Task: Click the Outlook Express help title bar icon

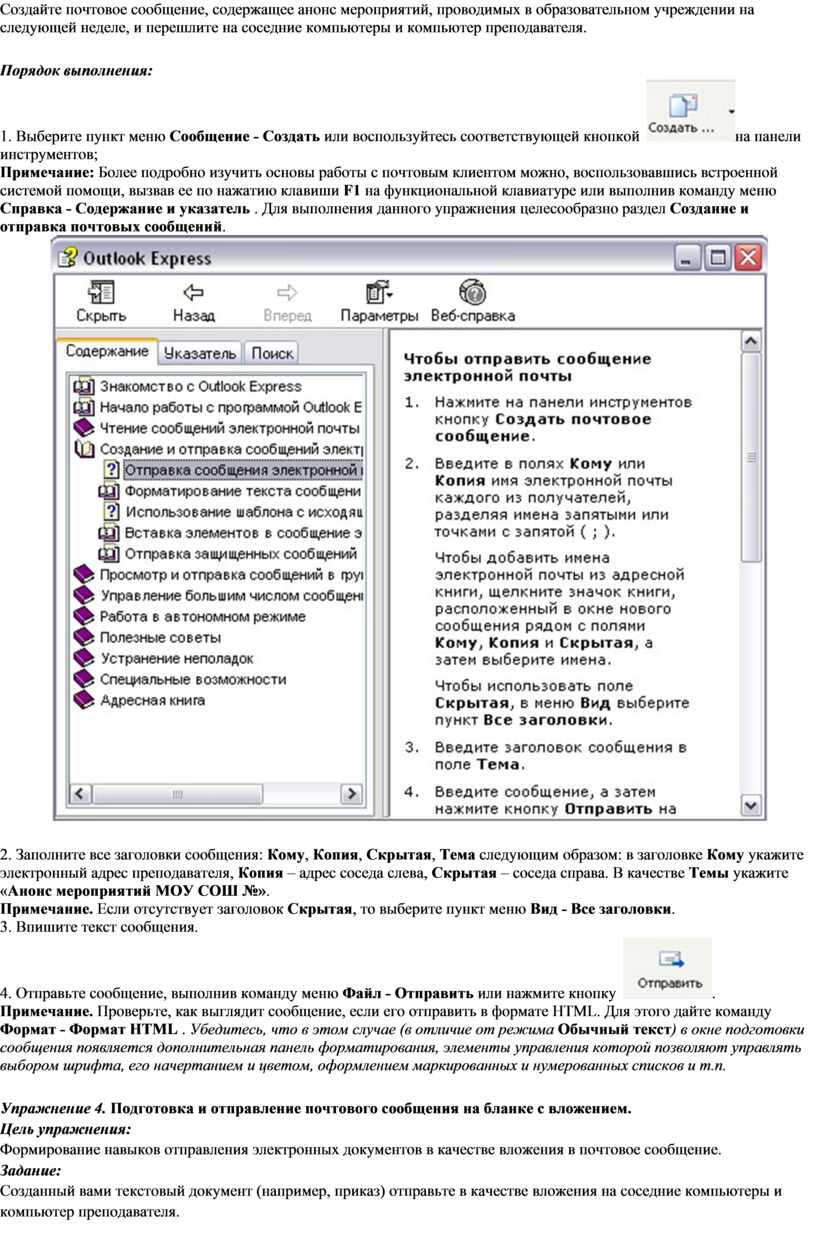Action: (68, 258)
